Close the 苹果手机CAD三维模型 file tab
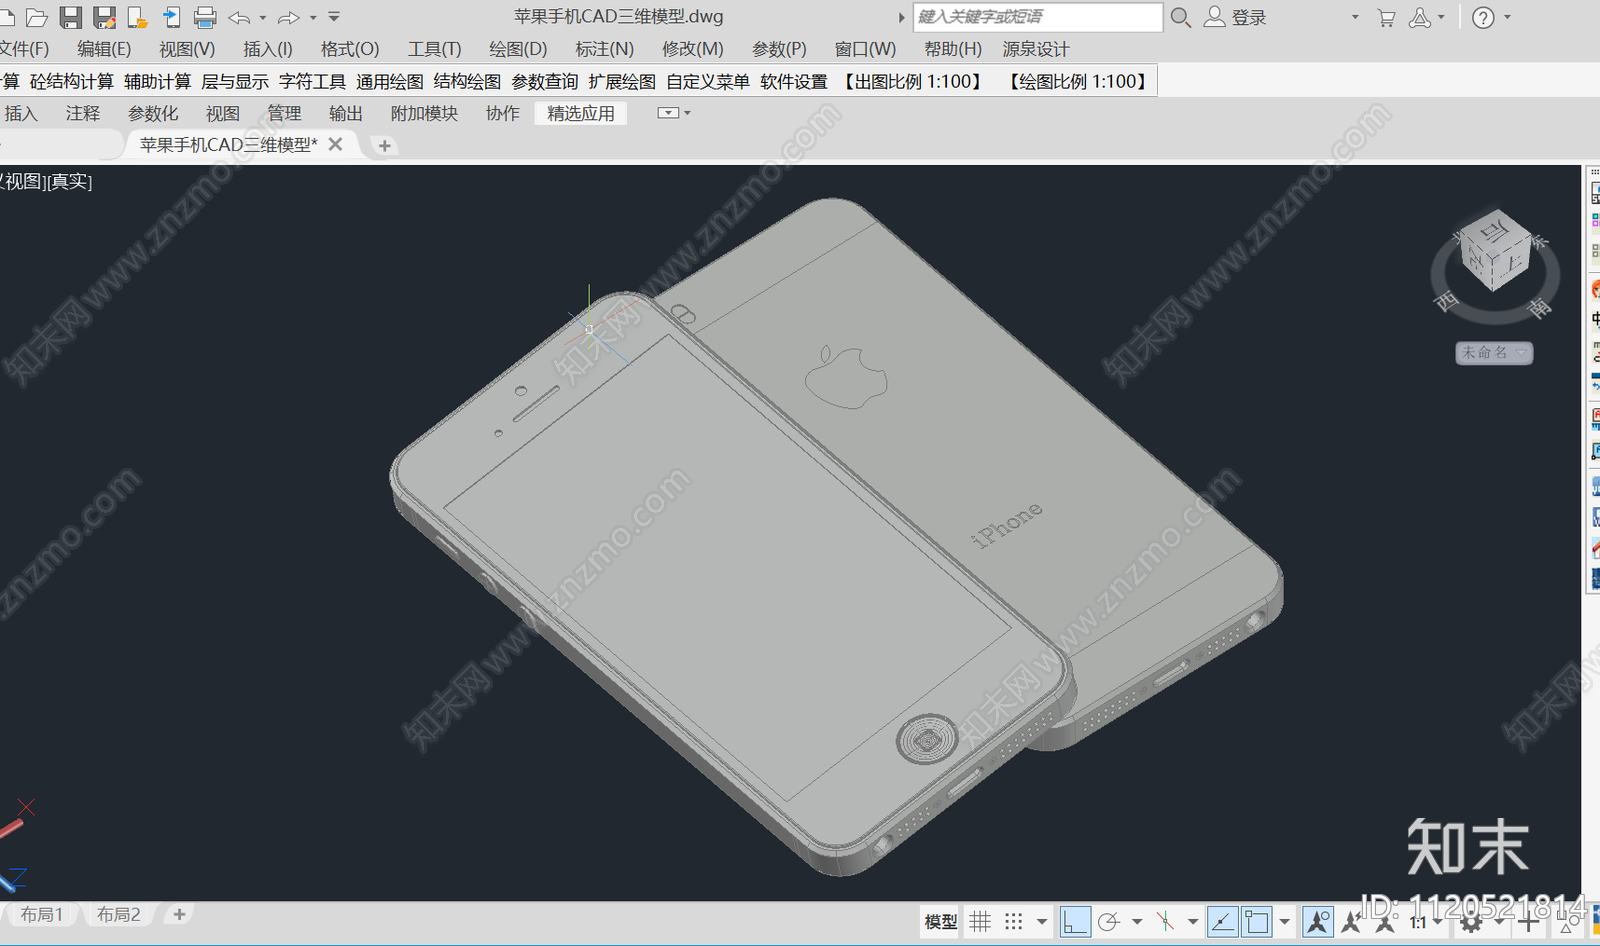This screenshot has height=946, width=1600. pos(336,145)
